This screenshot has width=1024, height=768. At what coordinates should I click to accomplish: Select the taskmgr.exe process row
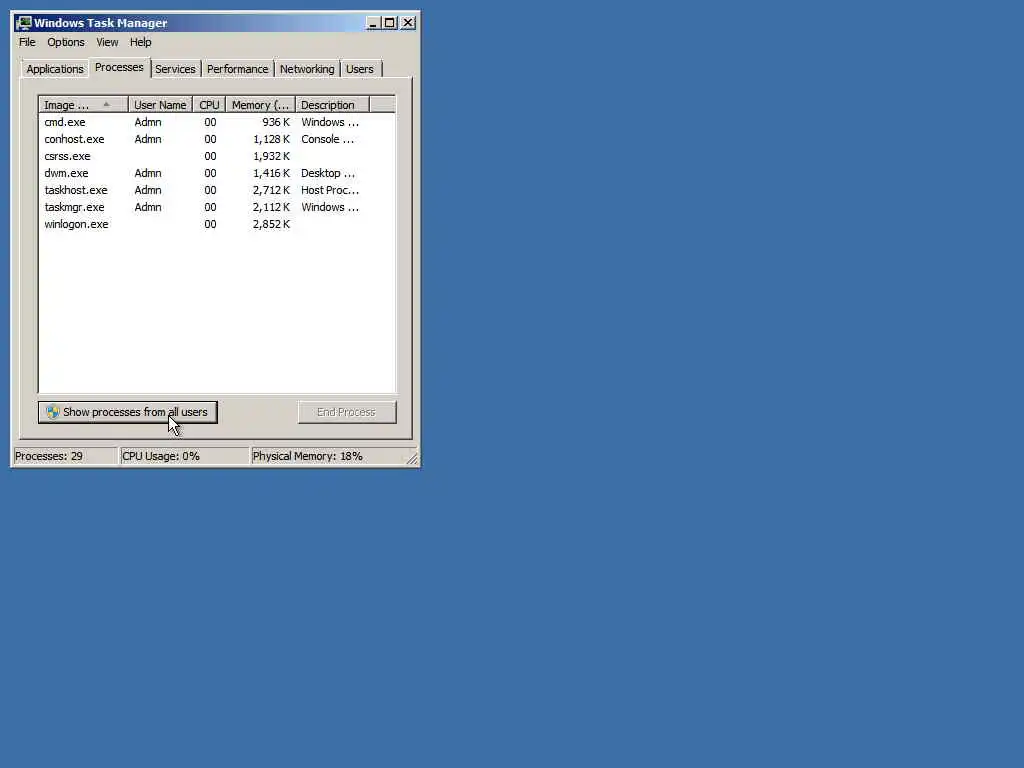tap(217, 207)
